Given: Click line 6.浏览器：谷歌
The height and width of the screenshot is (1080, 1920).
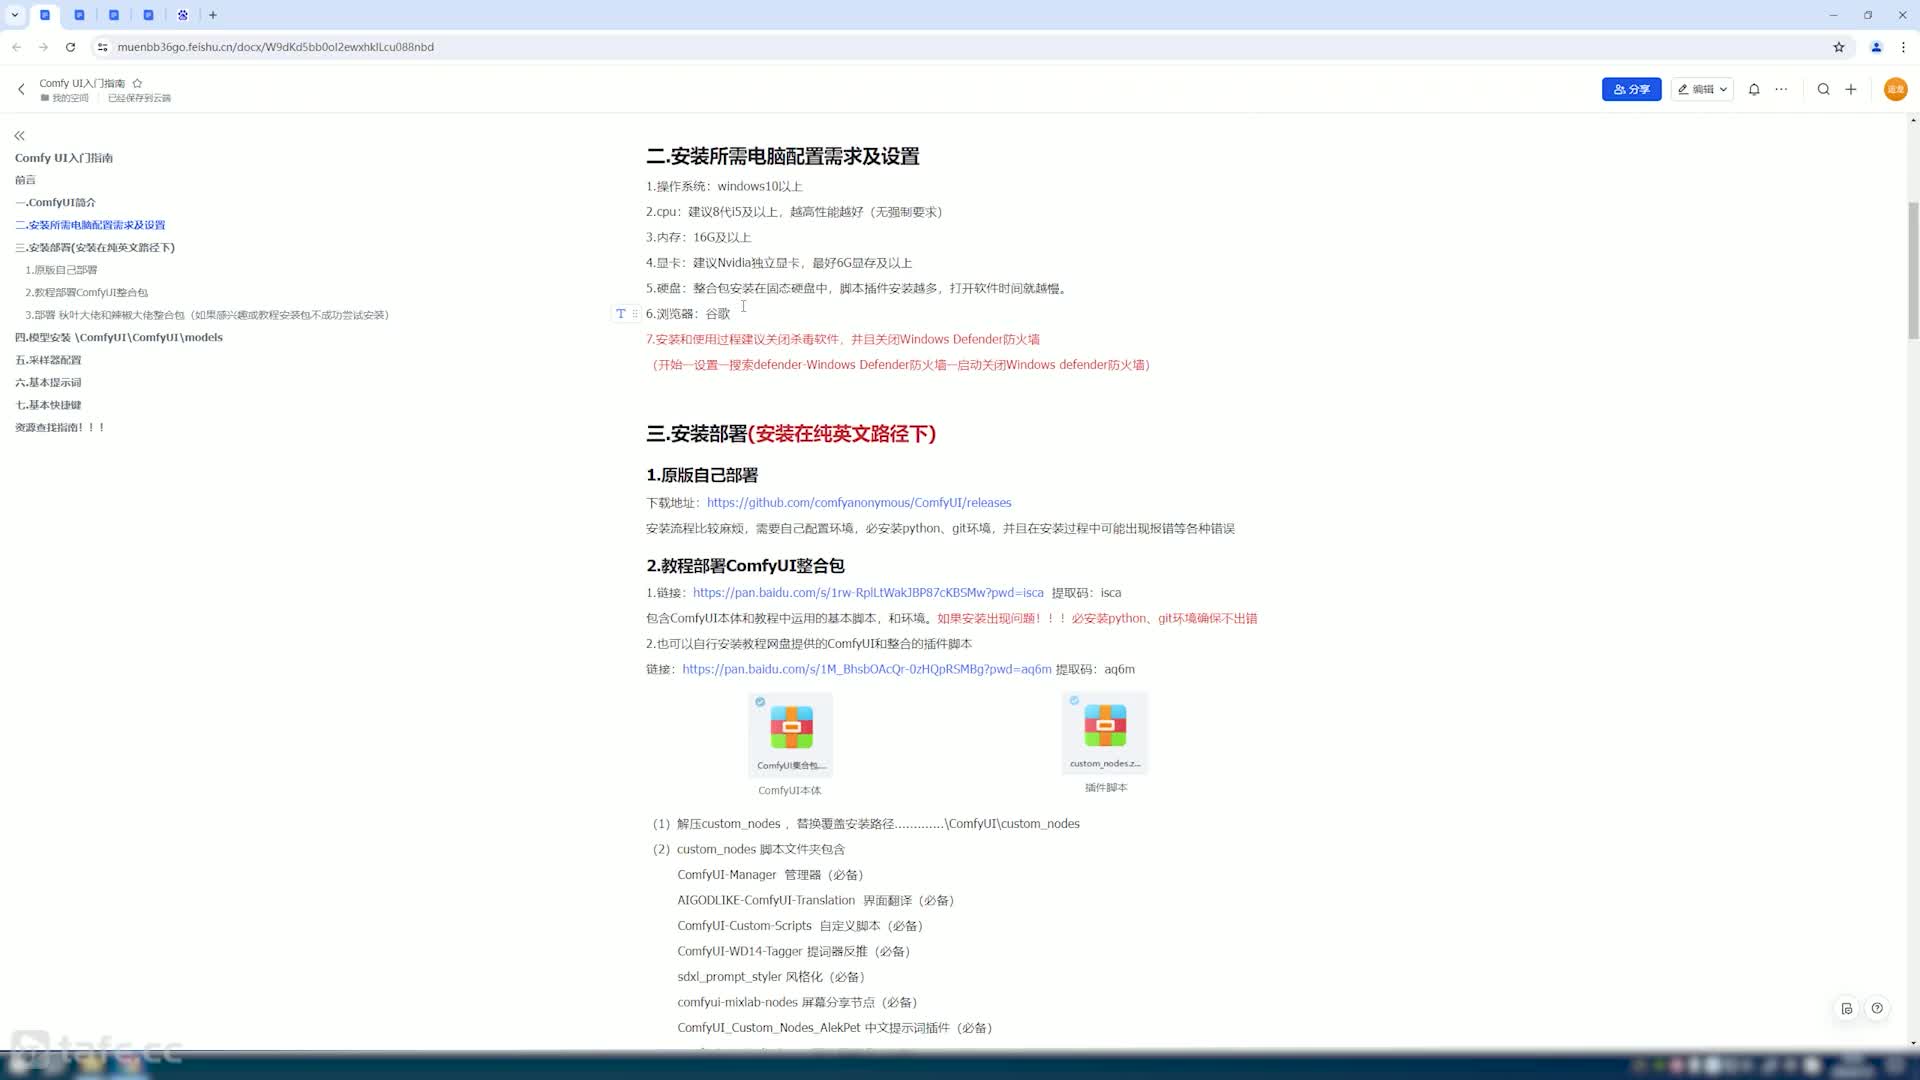Looking at the screenshot, I should point(688,314).
